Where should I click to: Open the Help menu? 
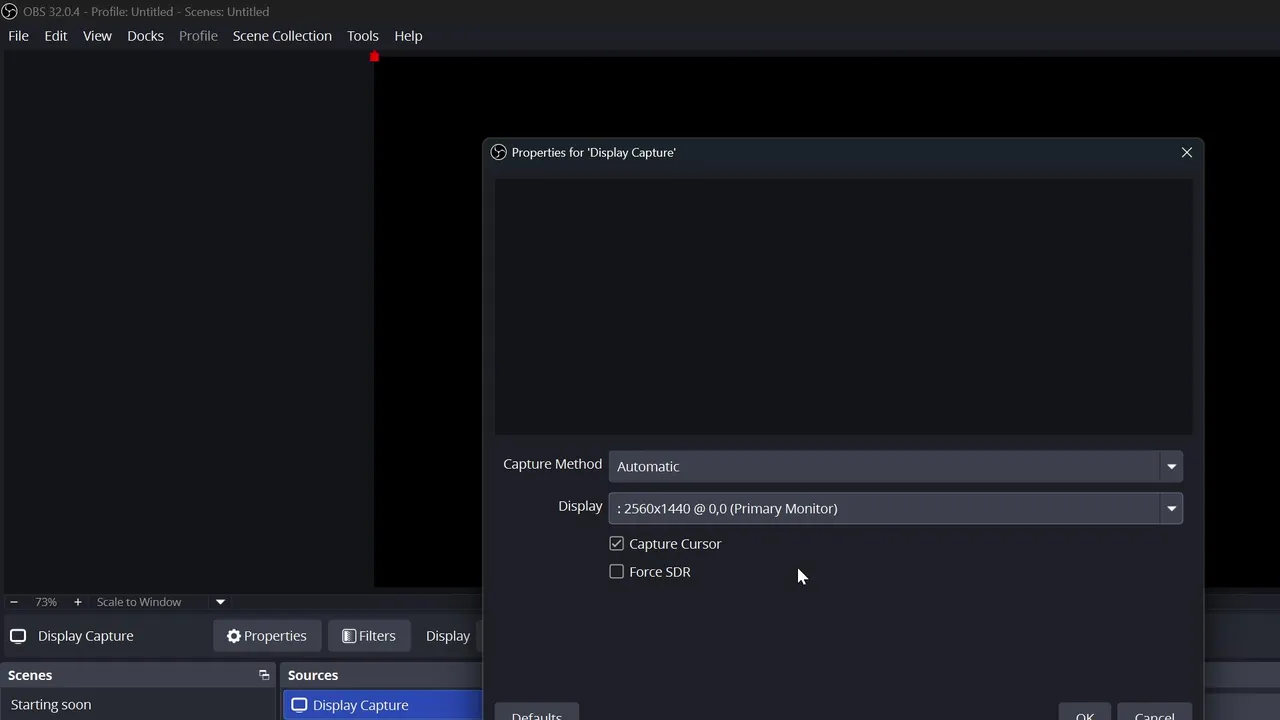coord(408,36)
